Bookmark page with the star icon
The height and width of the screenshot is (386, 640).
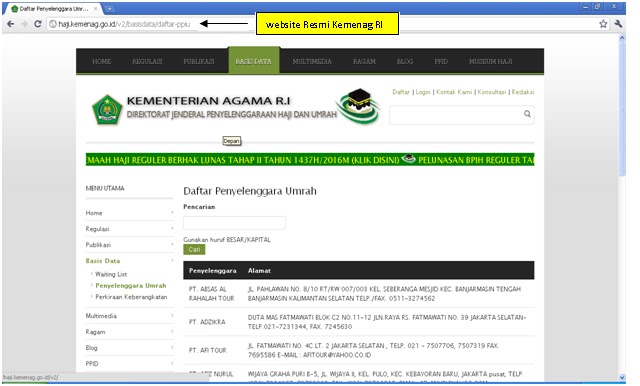click(x=603, y=24)
